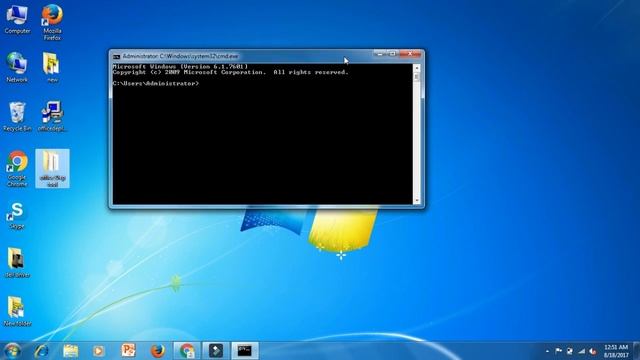Open the volume speaker tray icon
The height and width of the screenshot is (360, 640).
click(593, 351)
